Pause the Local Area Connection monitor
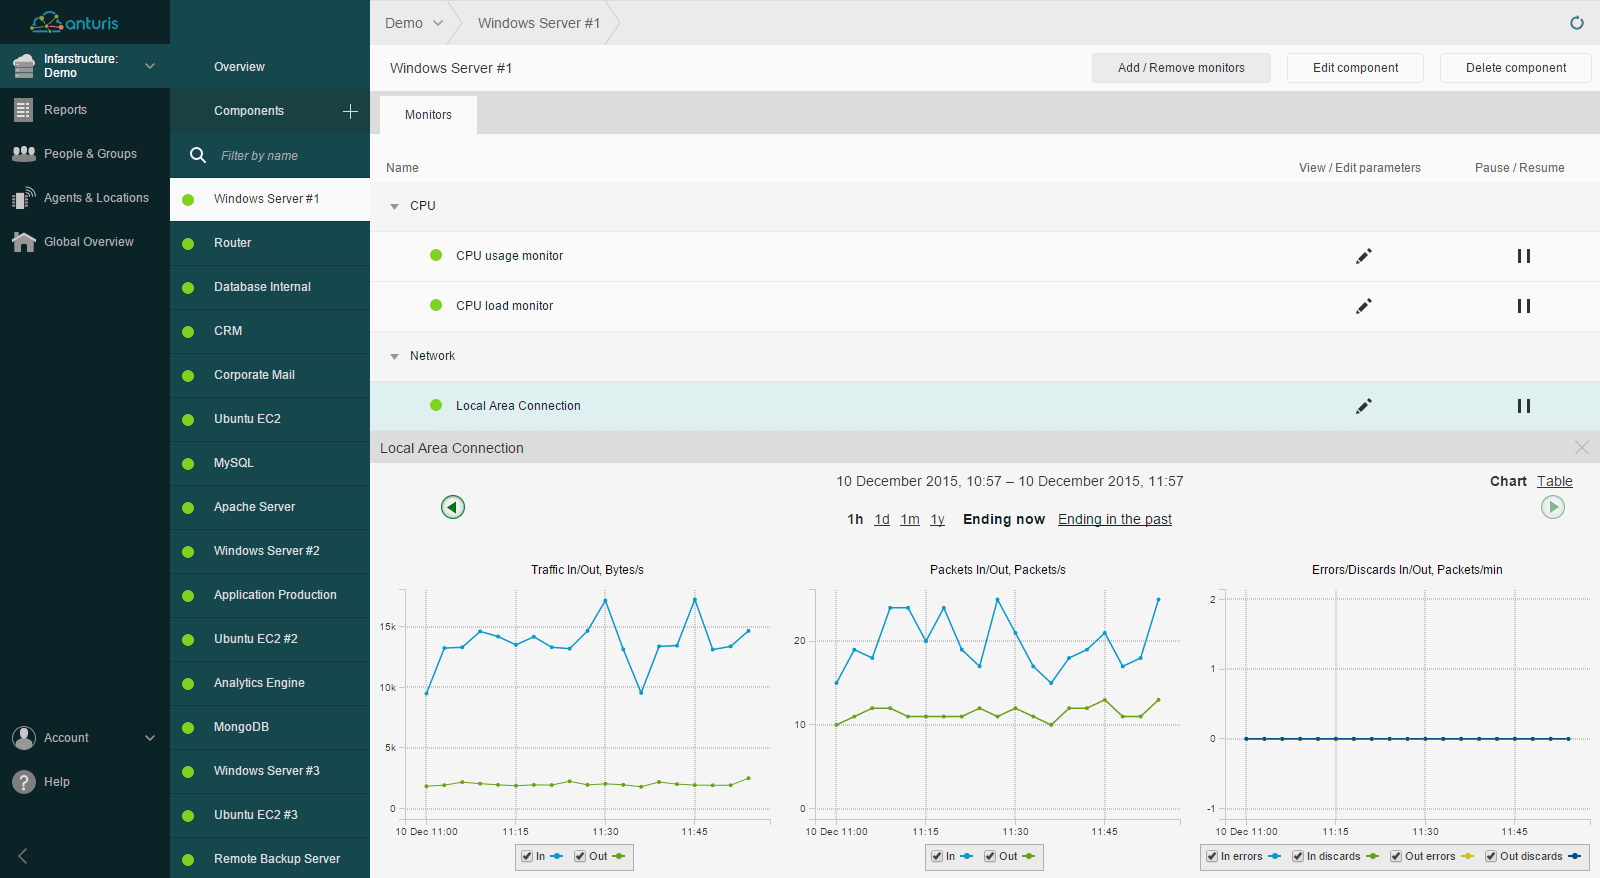Image resolution: width=1600 pixels, height=878 pixels. (1523, 406)
